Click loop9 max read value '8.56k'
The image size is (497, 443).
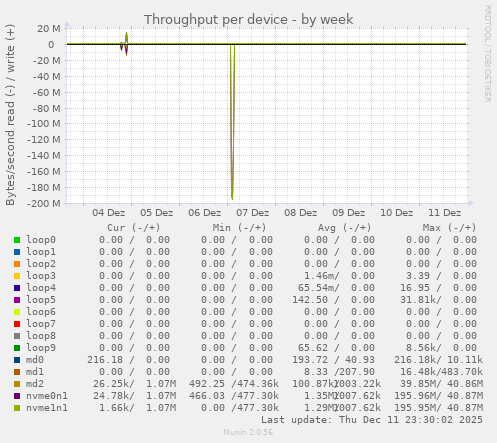[421, 348]
